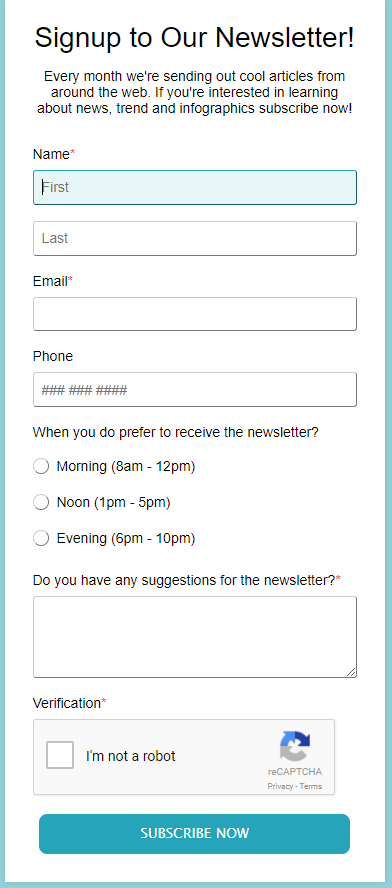This screenshot has width=392, height=888.
Task: Focus the newsletter suggestions text area
Action: point(195,637)
